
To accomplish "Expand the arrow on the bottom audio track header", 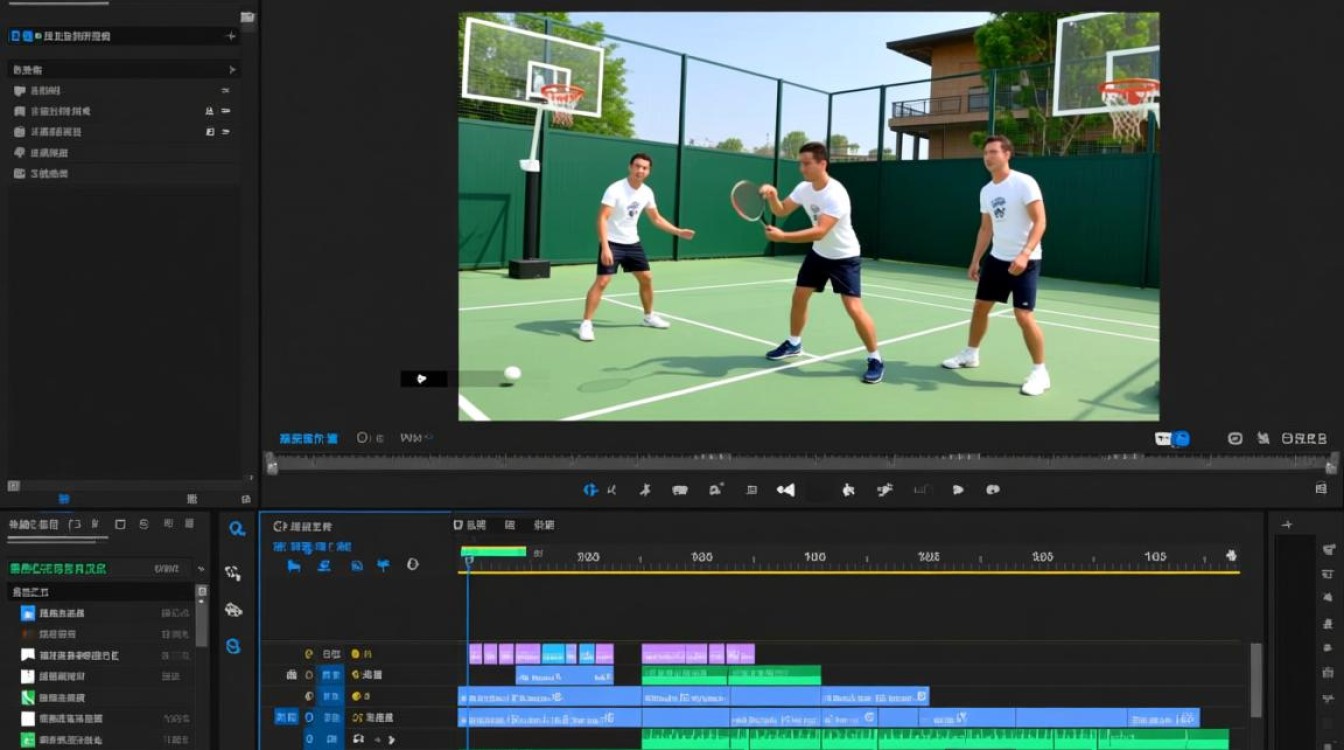I will coord(392,739).
